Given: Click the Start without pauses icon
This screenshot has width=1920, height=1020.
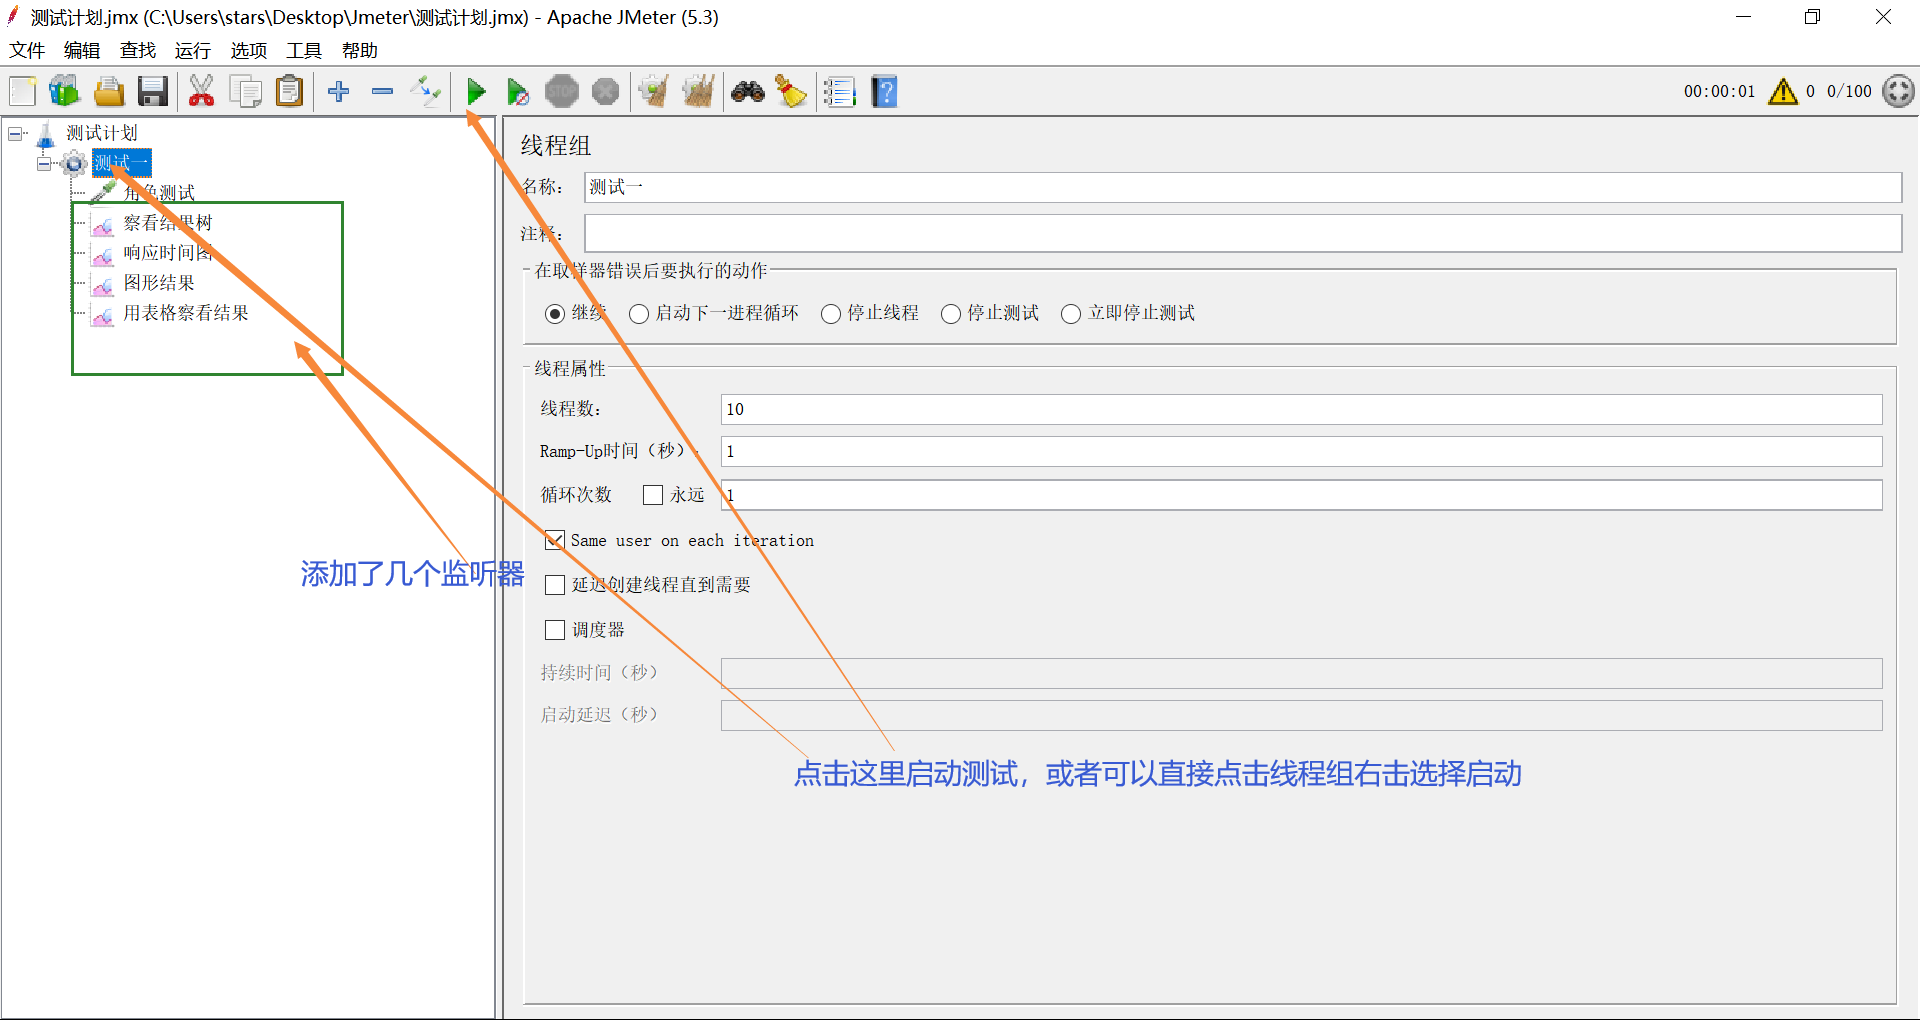Looking at the screenshot, I should pyautogui.click(x=518, y=91).
